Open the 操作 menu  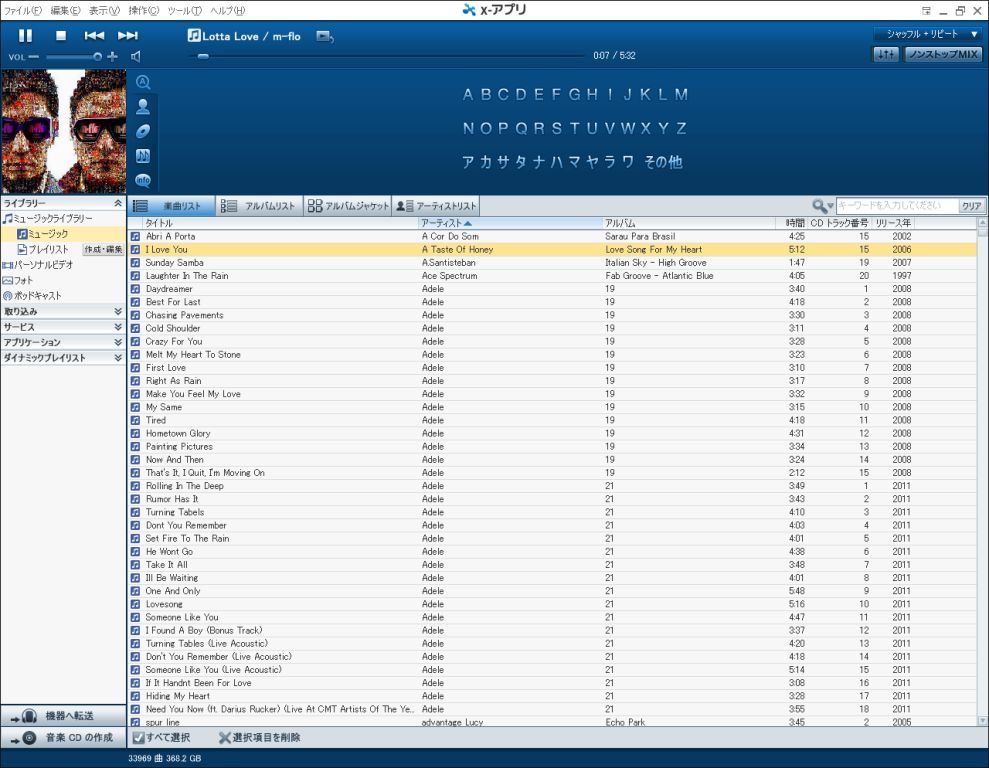(143, 11)
